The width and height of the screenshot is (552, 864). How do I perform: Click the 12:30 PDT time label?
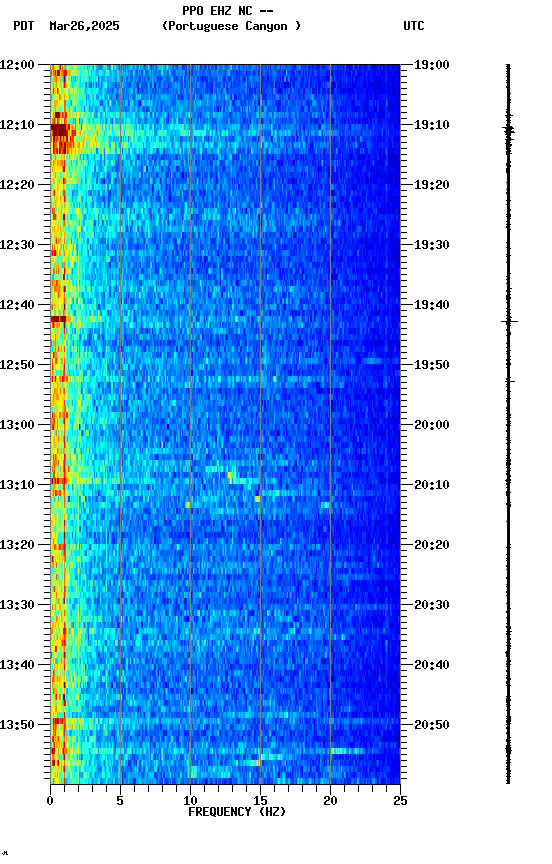pyautogui.click(x=17, y=245)
